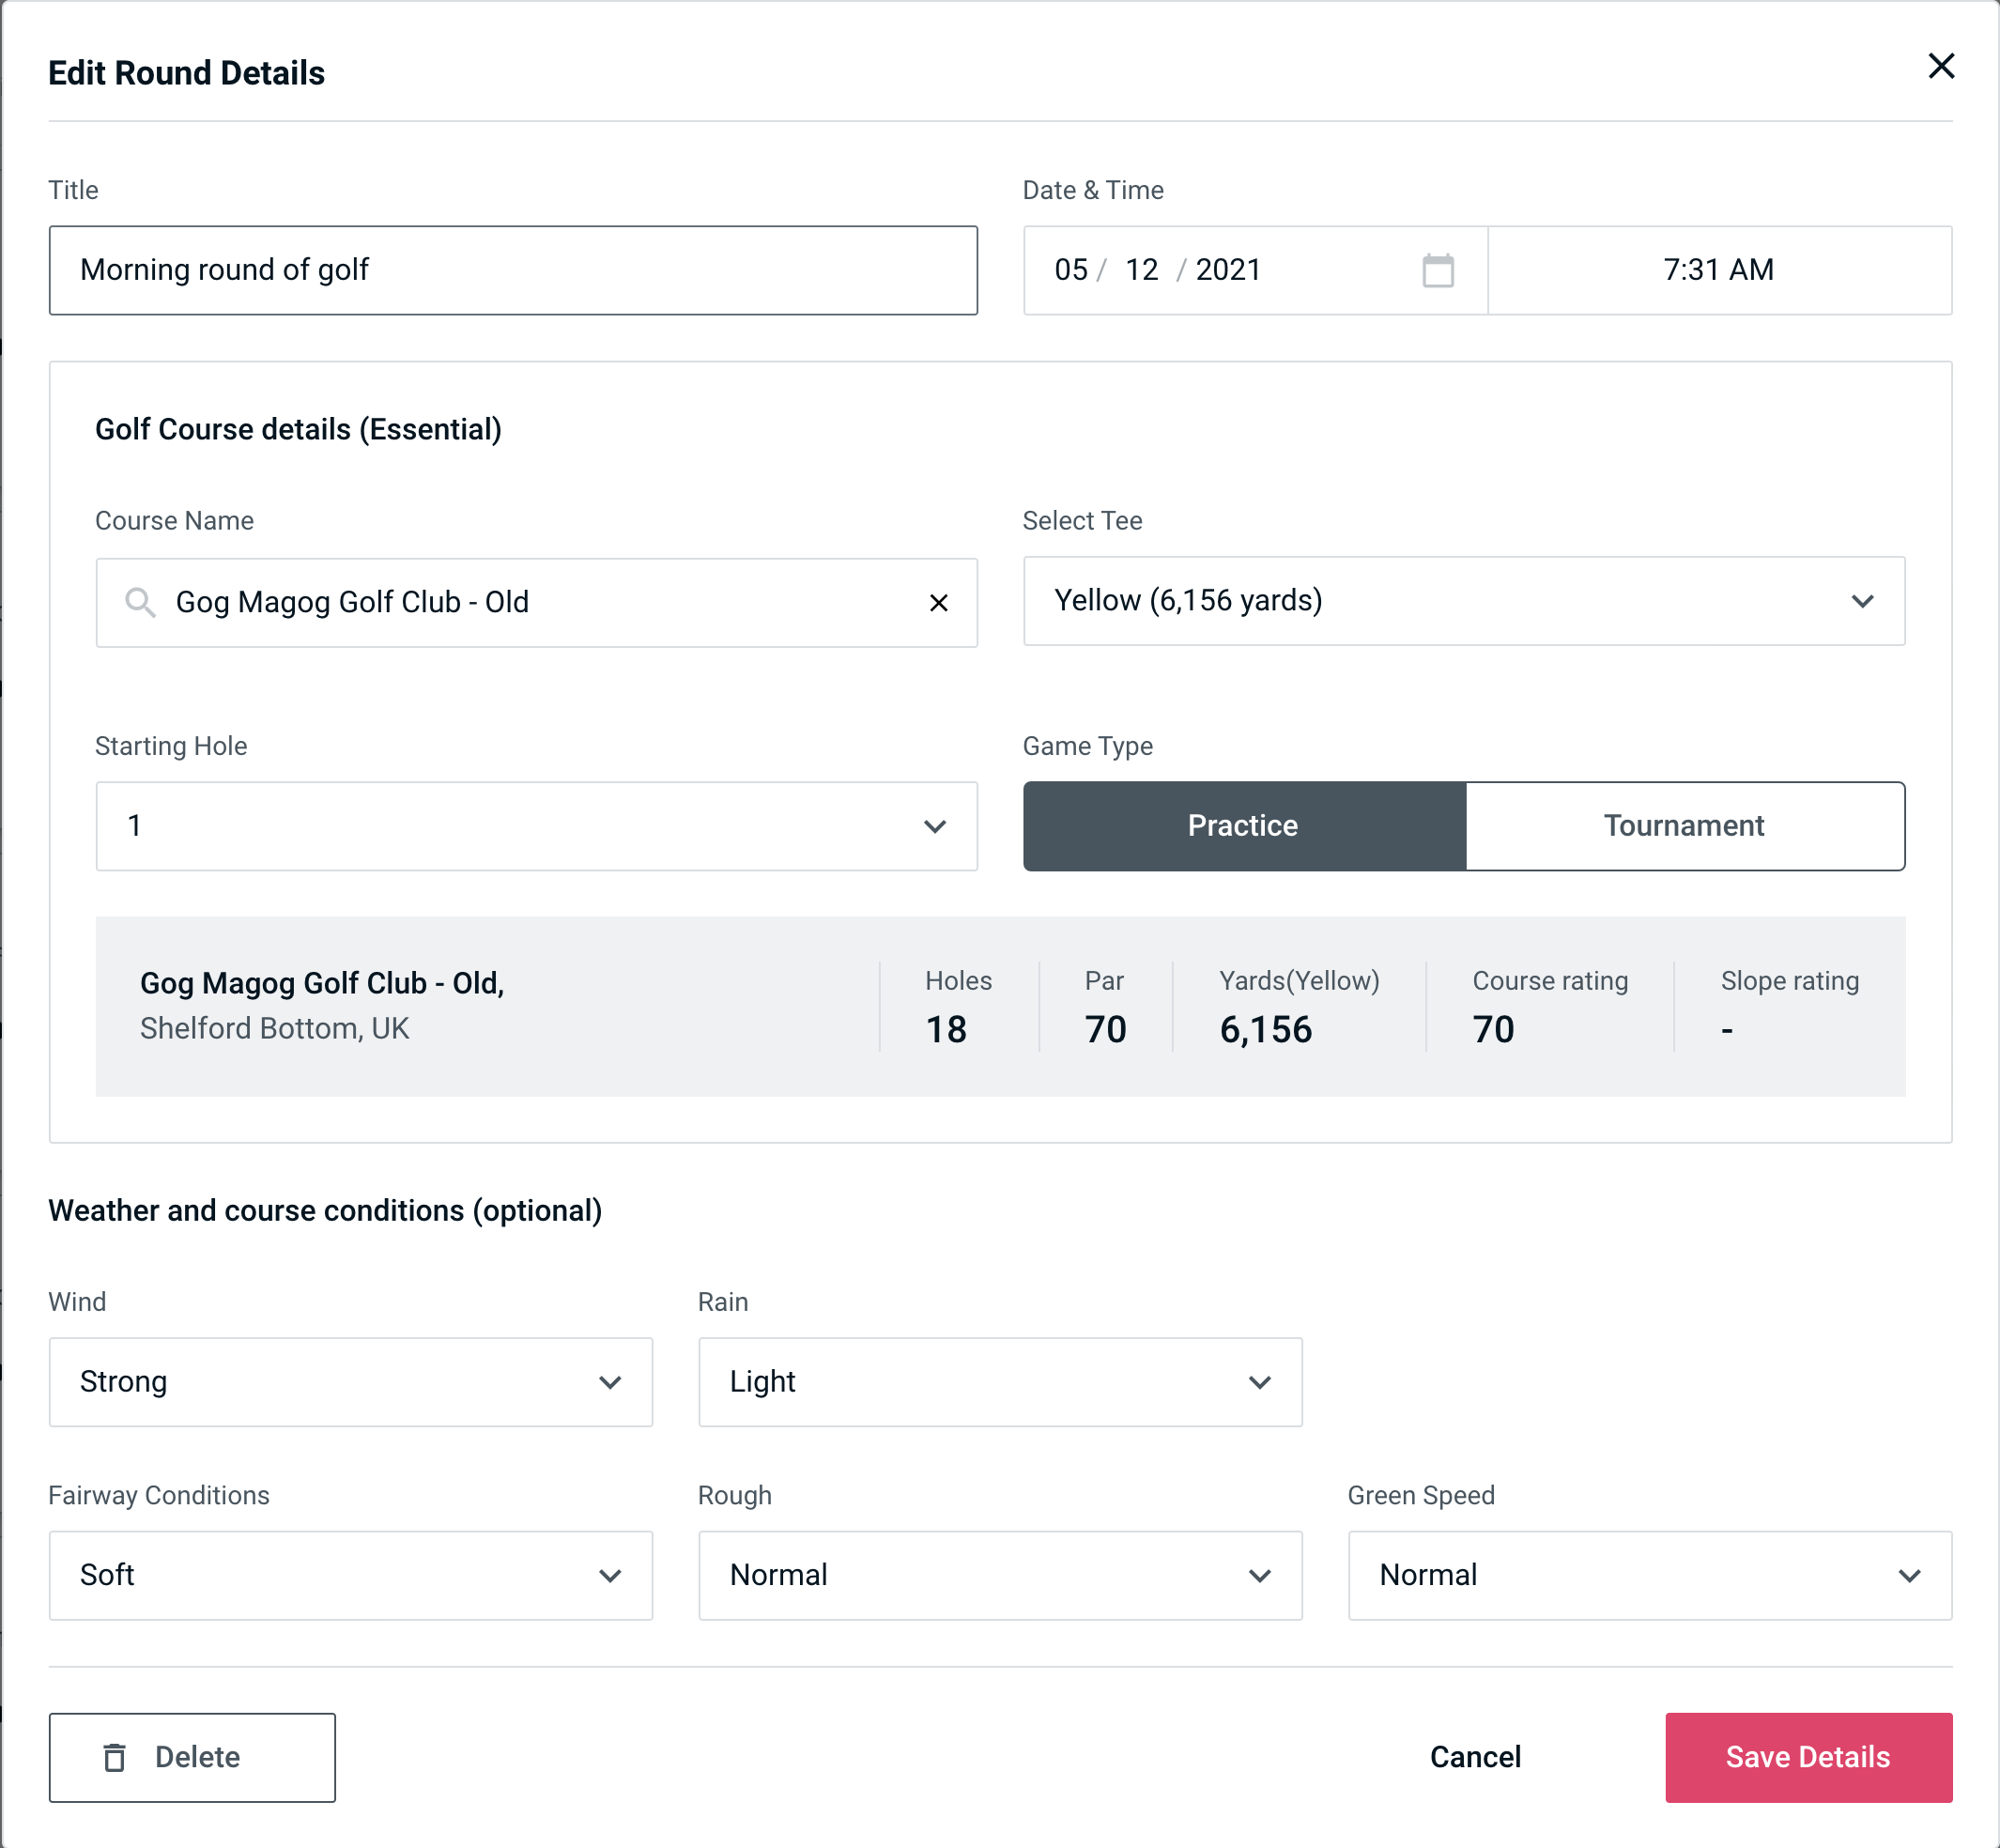Click the dropdown chevron for Wind condition
Viewport: 2000px width, 1848px height.
[611, 1383]
